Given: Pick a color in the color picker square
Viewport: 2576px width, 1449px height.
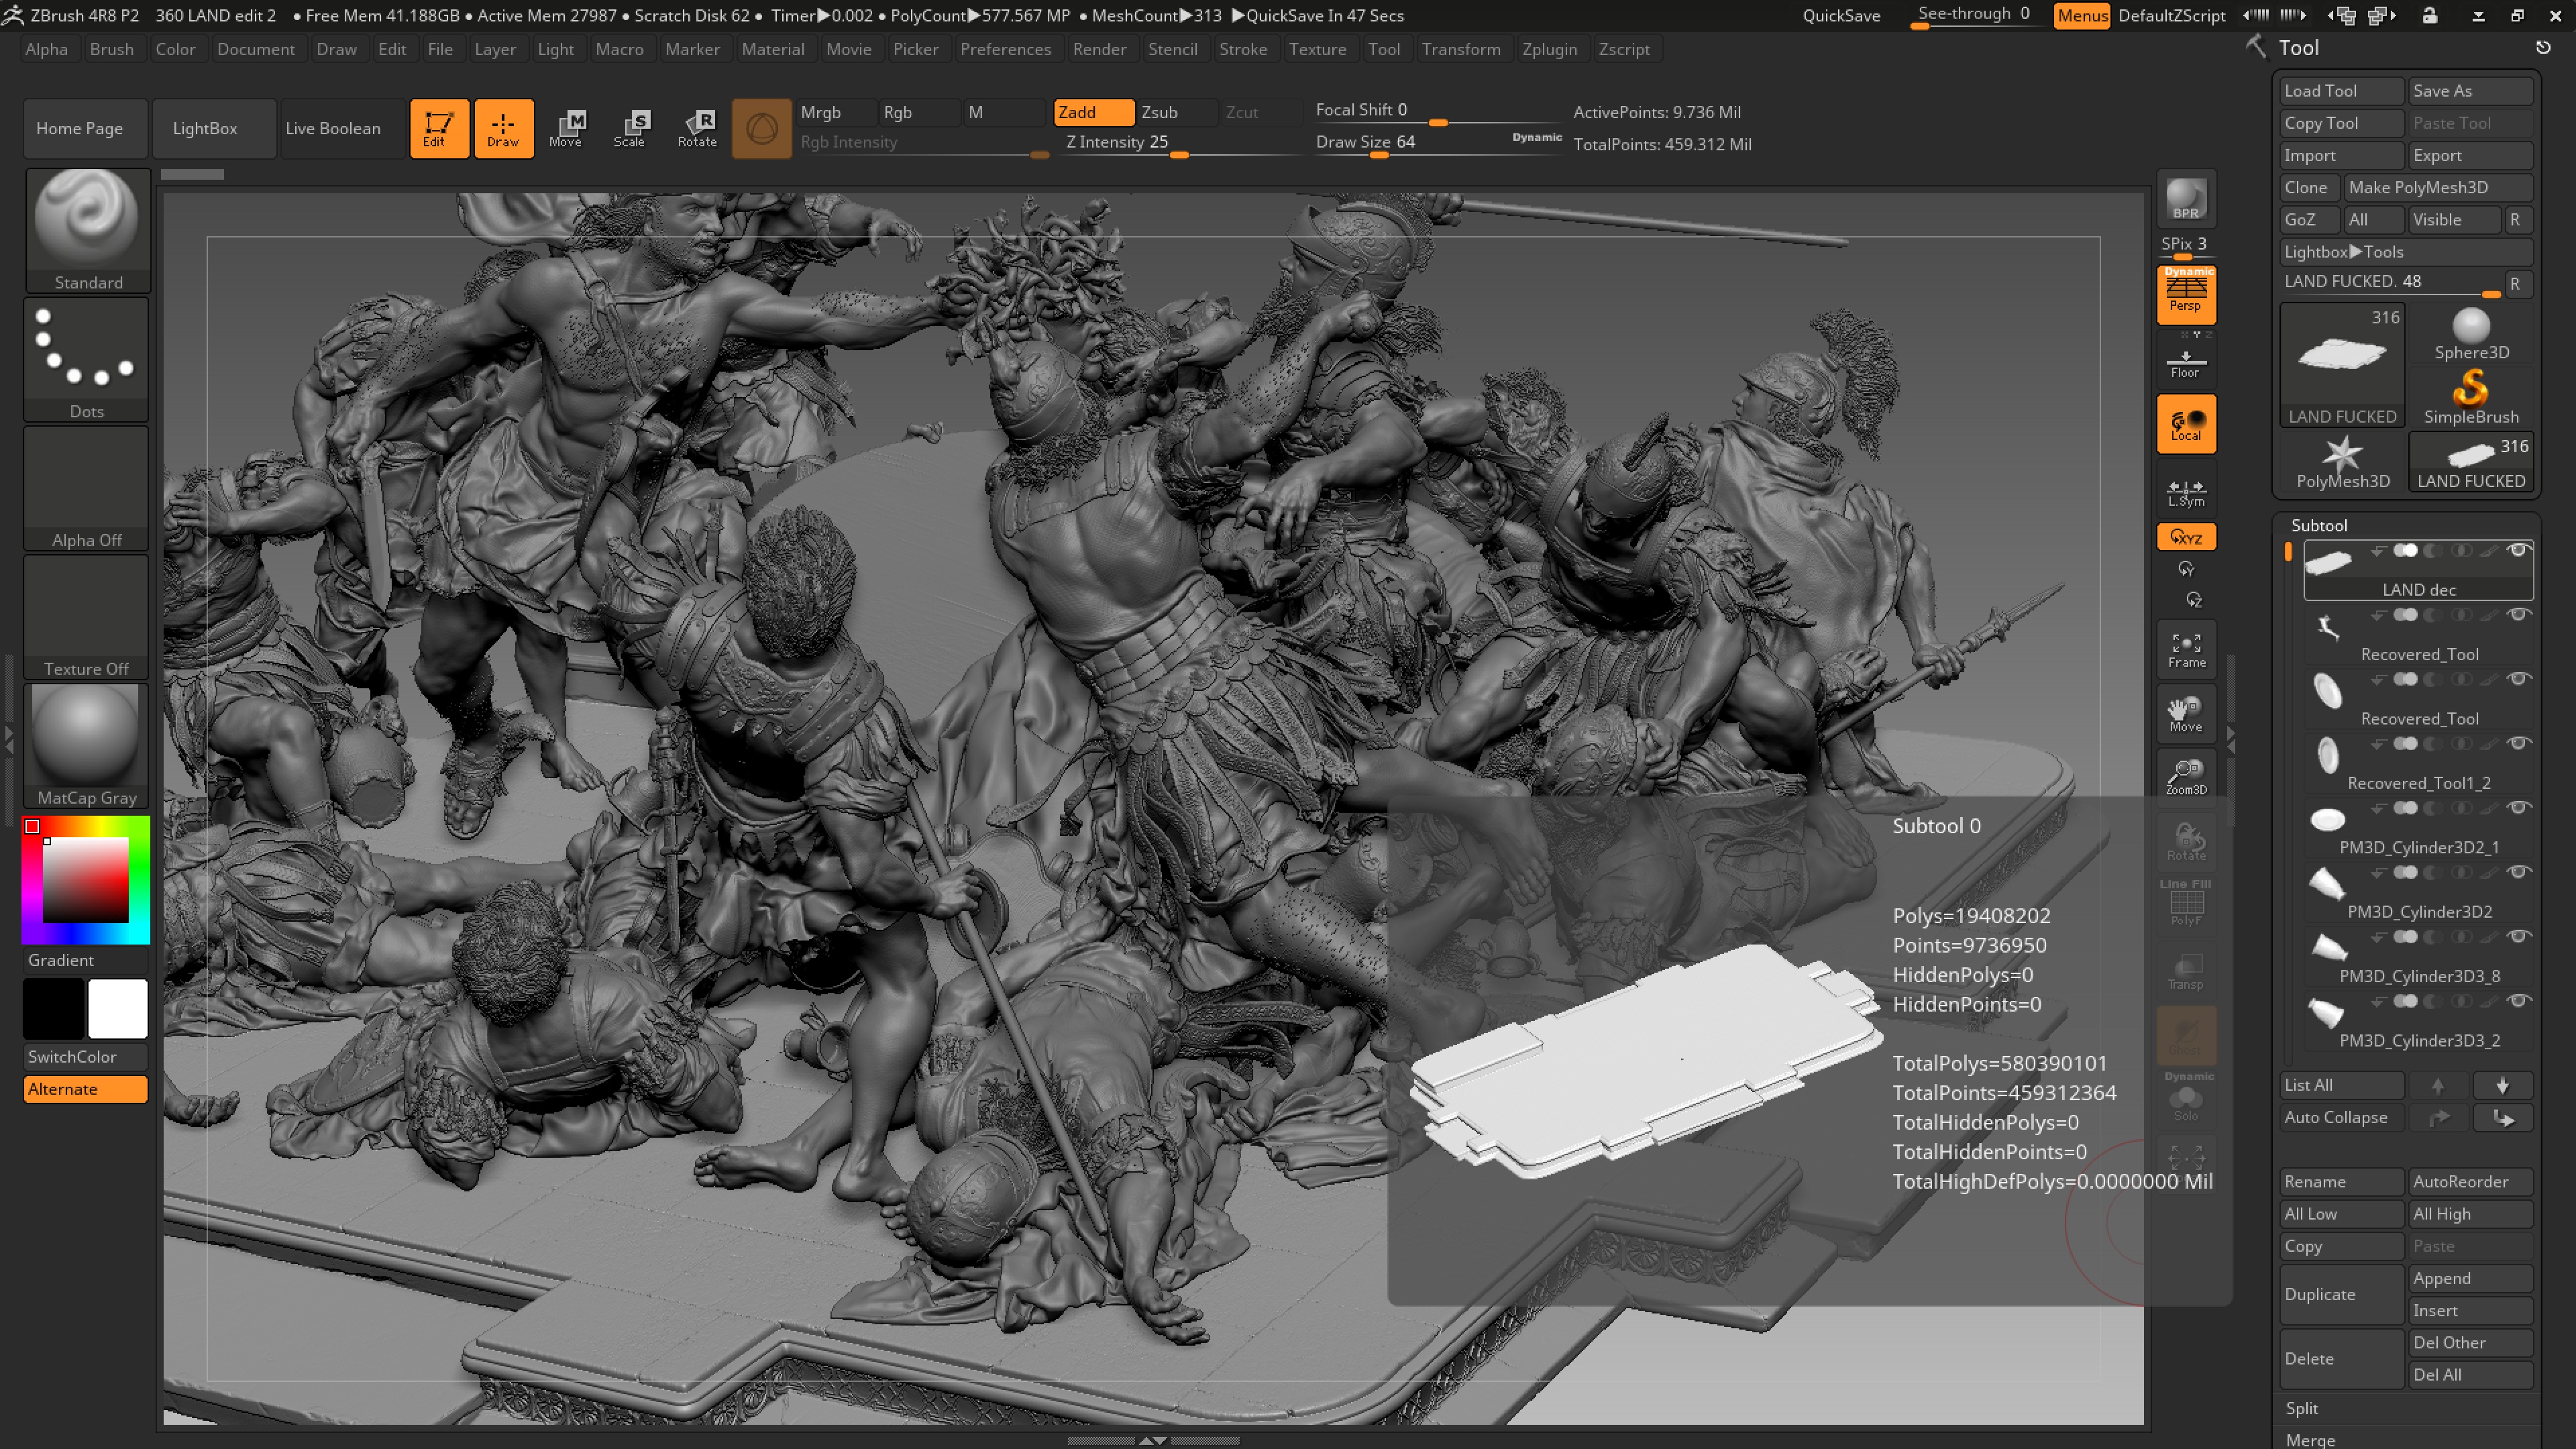Looking at the screenshot, I should pos(86,880).
